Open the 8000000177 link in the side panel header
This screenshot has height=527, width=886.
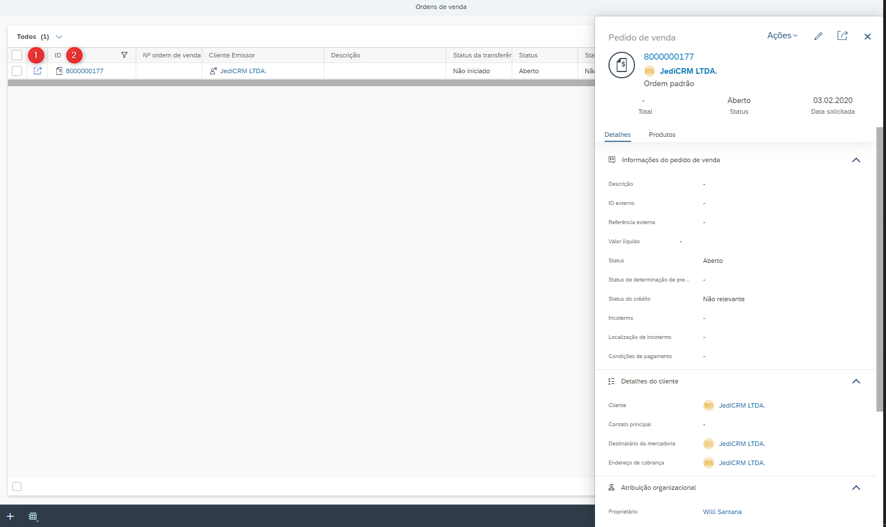pyautogui.click(x=668, y=56)
